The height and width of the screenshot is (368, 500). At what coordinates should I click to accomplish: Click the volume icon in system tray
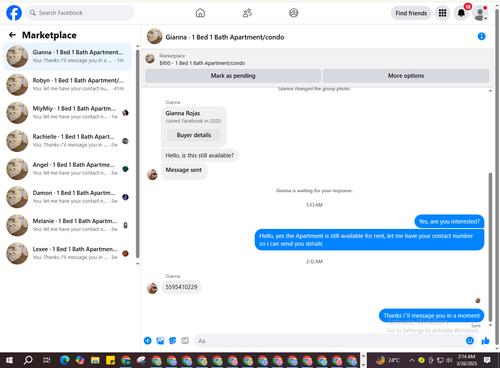449,360
